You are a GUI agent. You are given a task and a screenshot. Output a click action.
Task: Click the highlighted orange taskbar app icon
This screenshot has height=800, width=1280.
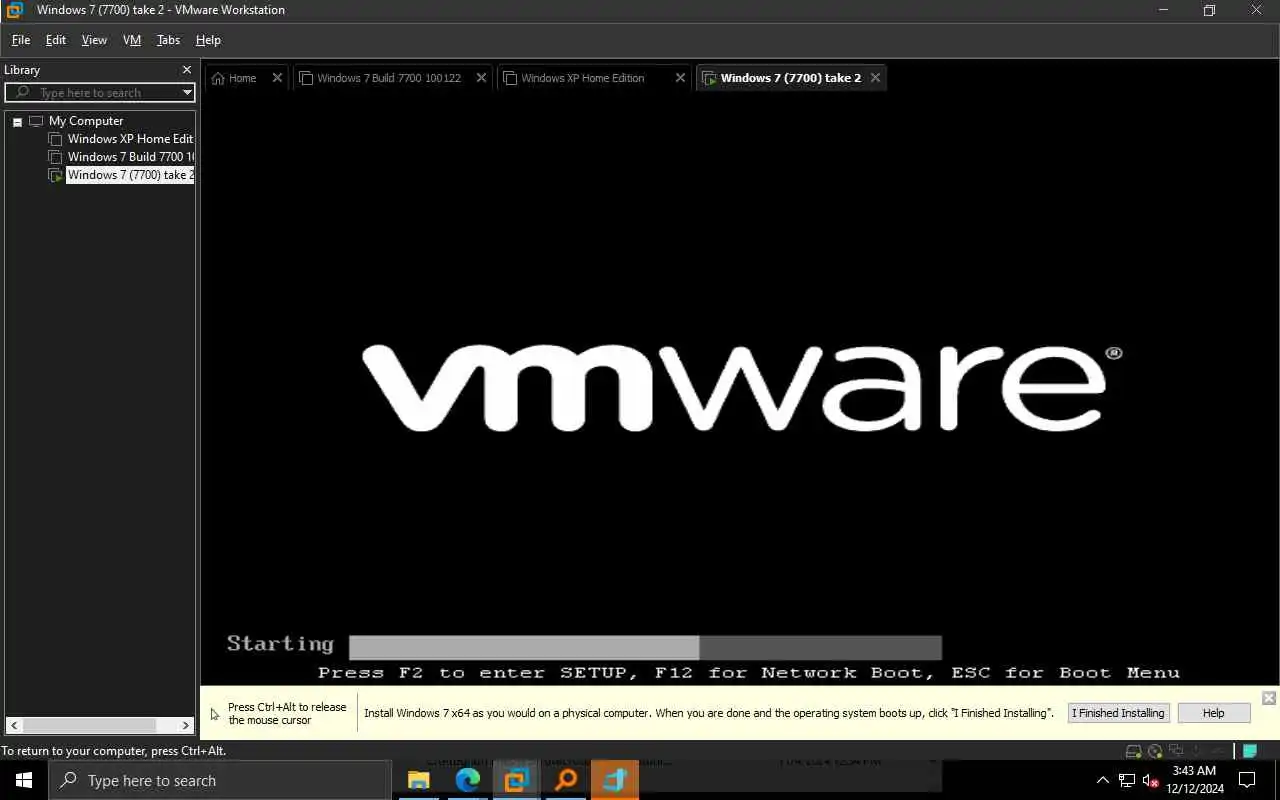(614, 780)
